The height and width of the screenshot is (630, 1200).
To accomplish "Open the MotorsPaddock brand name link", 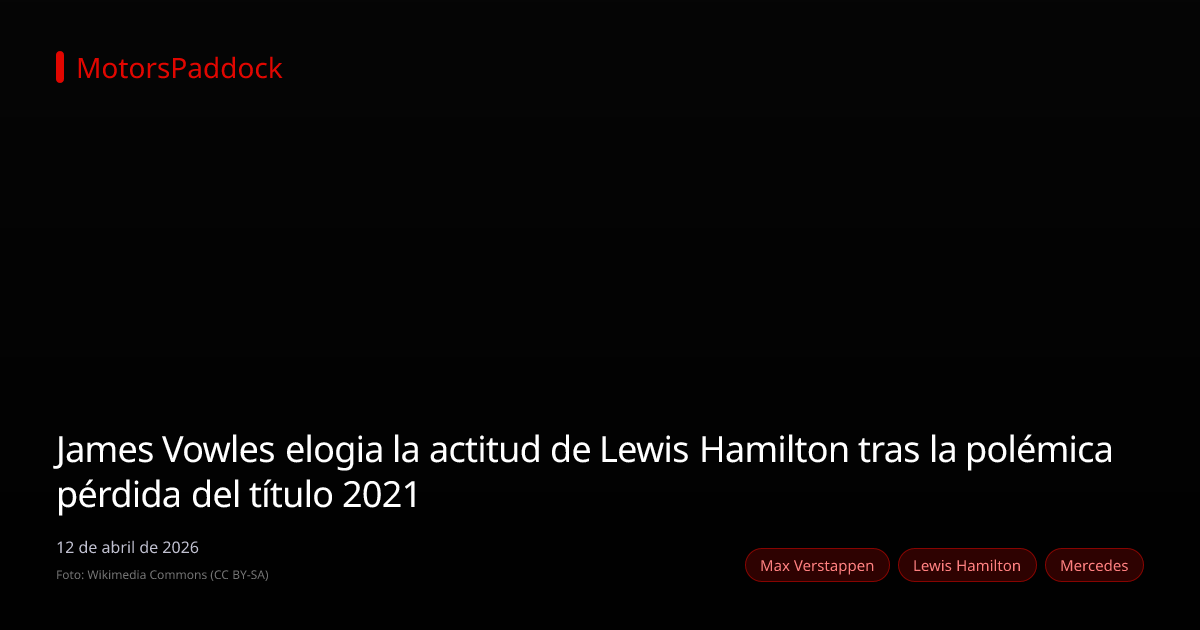I will [179, 68].
